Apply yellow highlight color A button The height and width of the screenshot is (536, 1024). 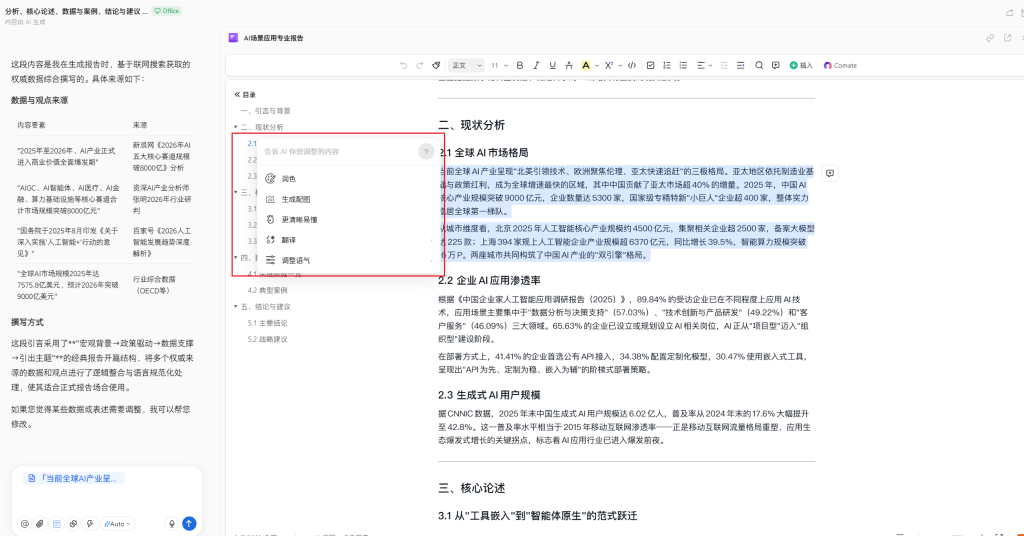click(586, 65)
